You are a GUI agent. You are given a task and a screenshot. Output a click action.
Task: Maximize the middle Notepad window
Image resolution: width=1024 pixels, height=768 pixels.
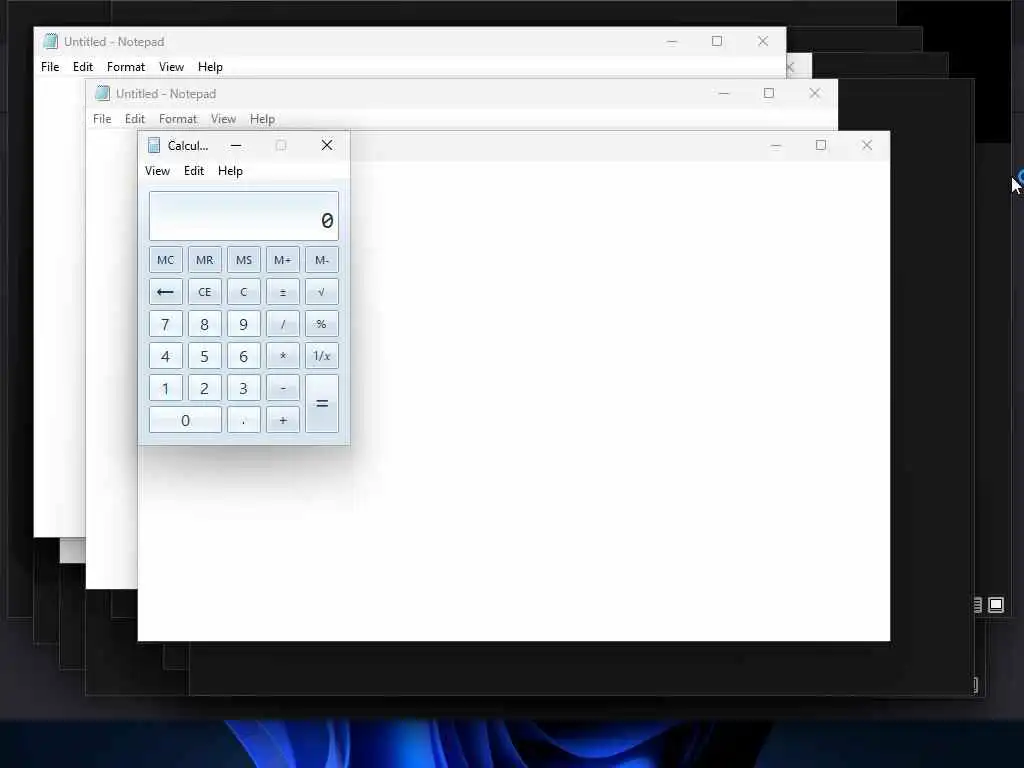coord(769,93)
